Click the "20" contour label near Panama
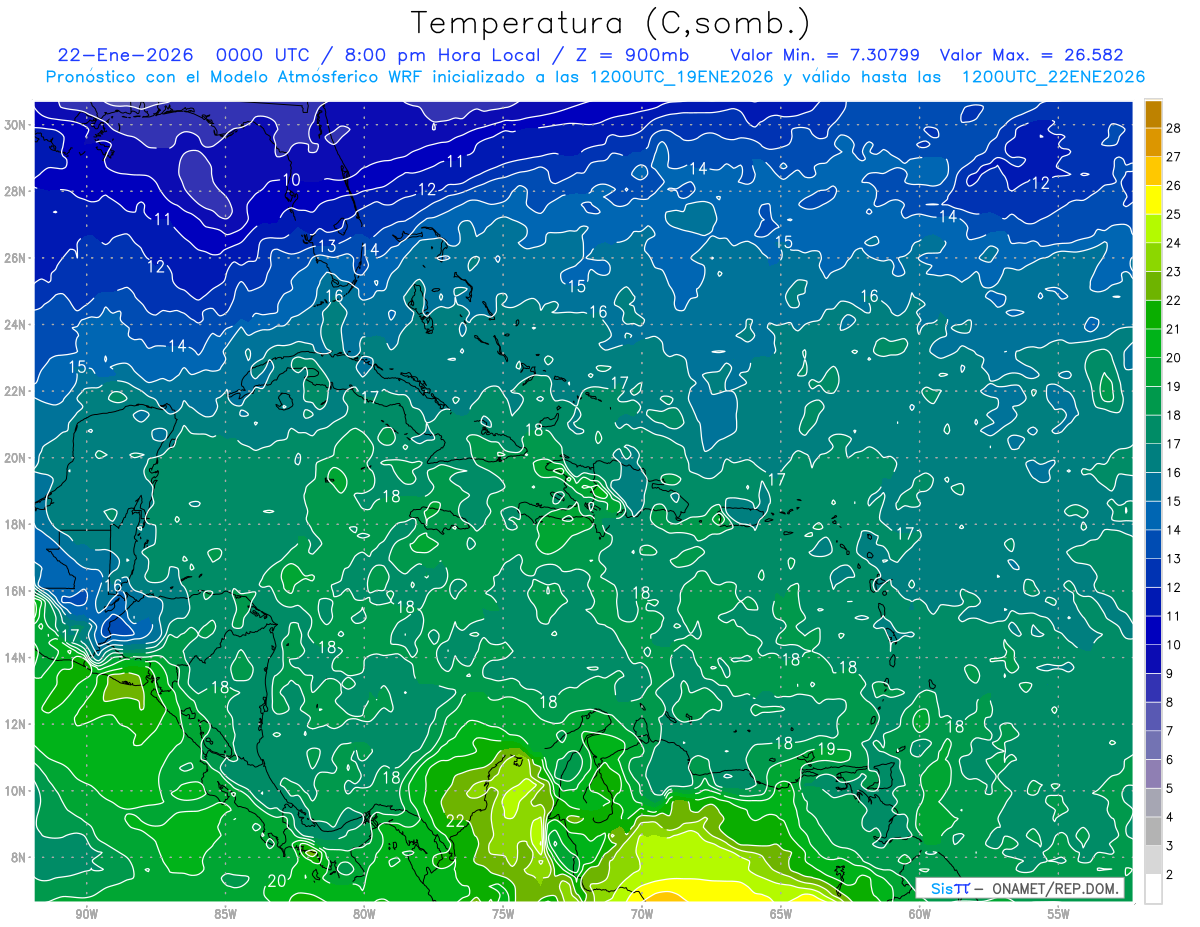 [x=277, y=880]
